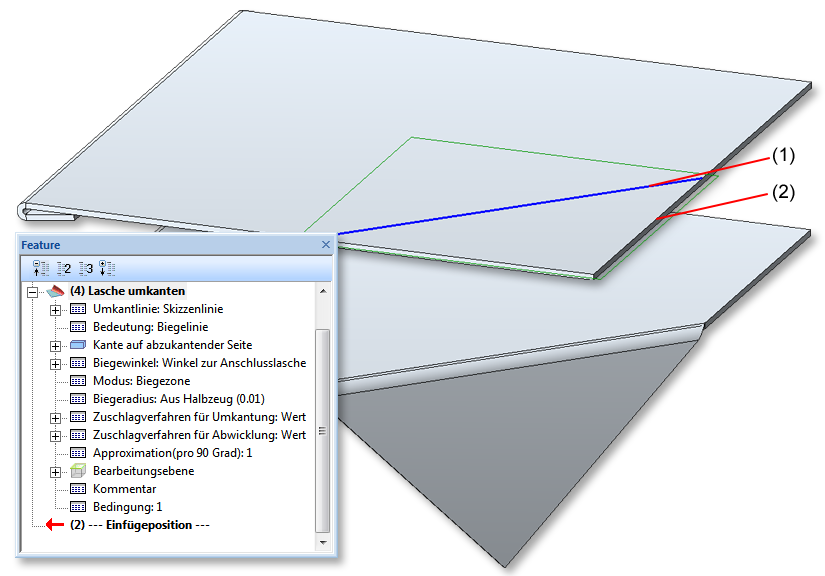
Task: Click the Modus table icon
Action: pos(78,381)
